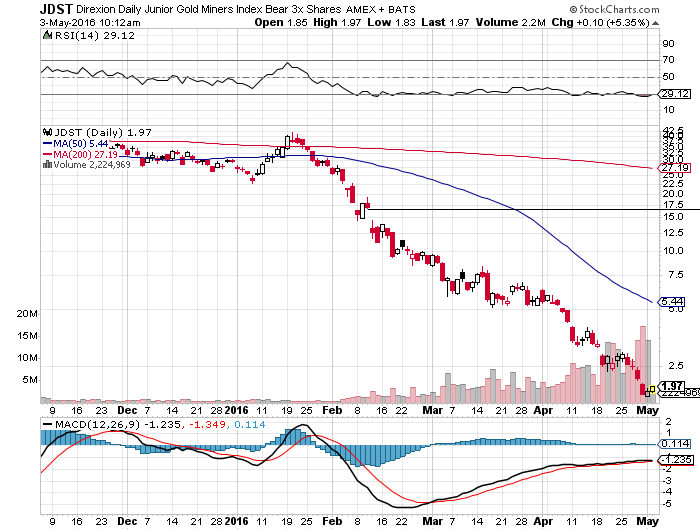Click the 20M volume axis label
This screenshot has width=700, height=530.
coord(27,313)
